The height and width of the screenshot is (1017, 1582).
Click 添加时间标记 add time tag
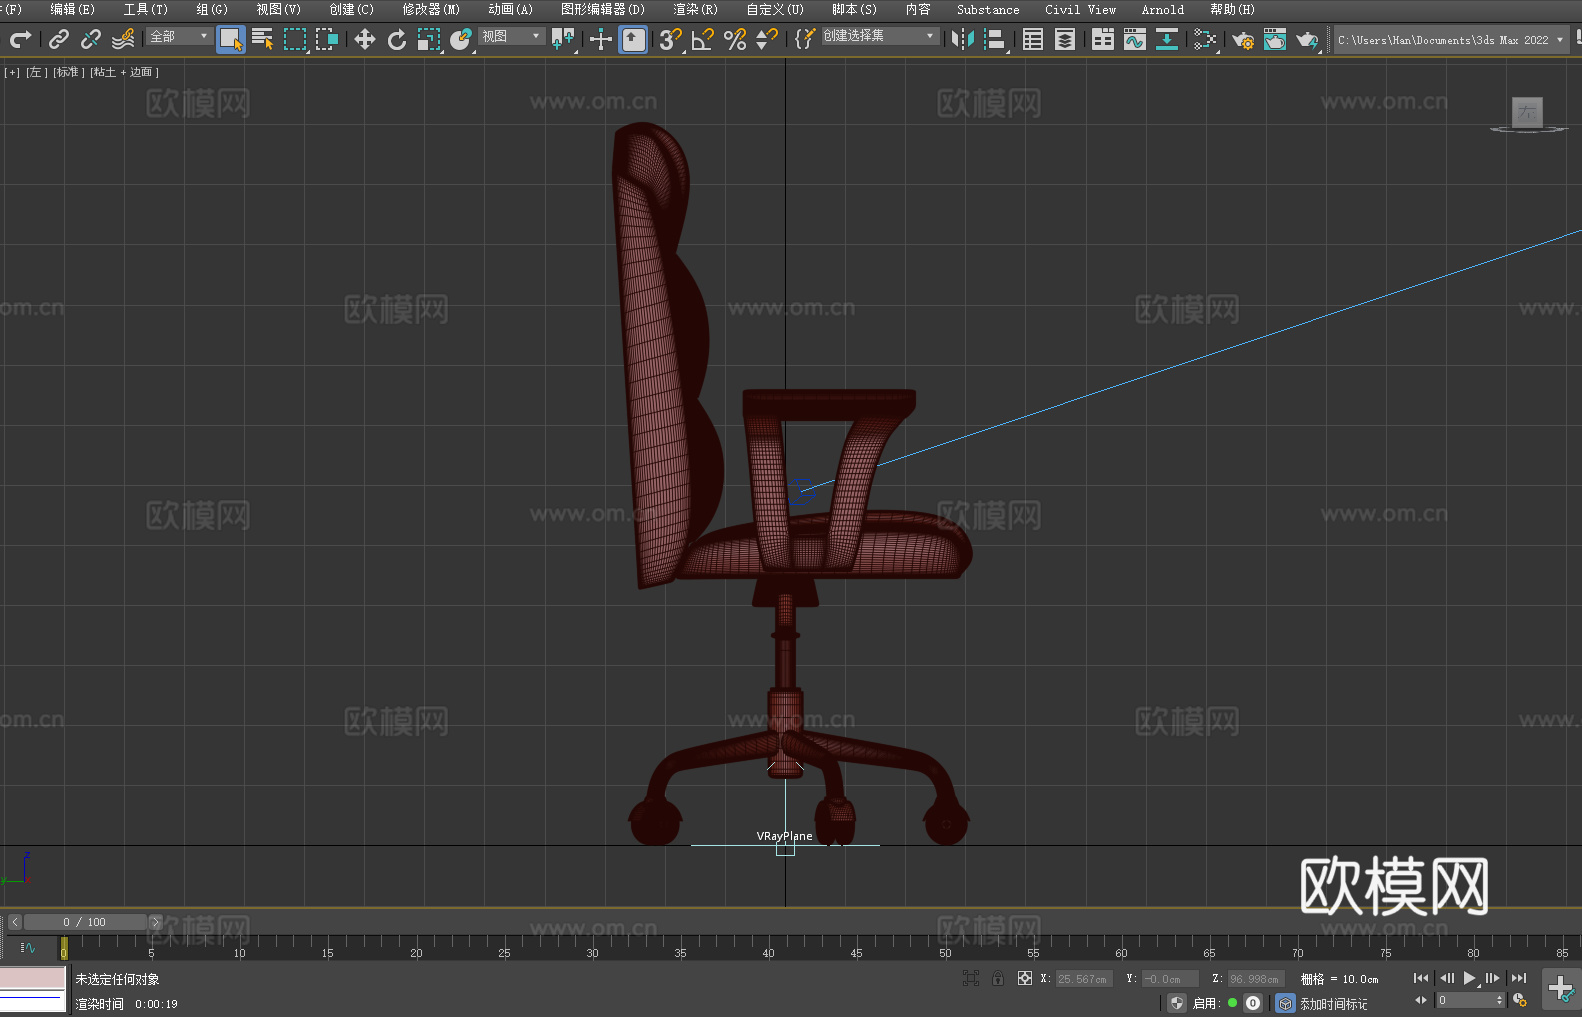pos(1334,1004)
